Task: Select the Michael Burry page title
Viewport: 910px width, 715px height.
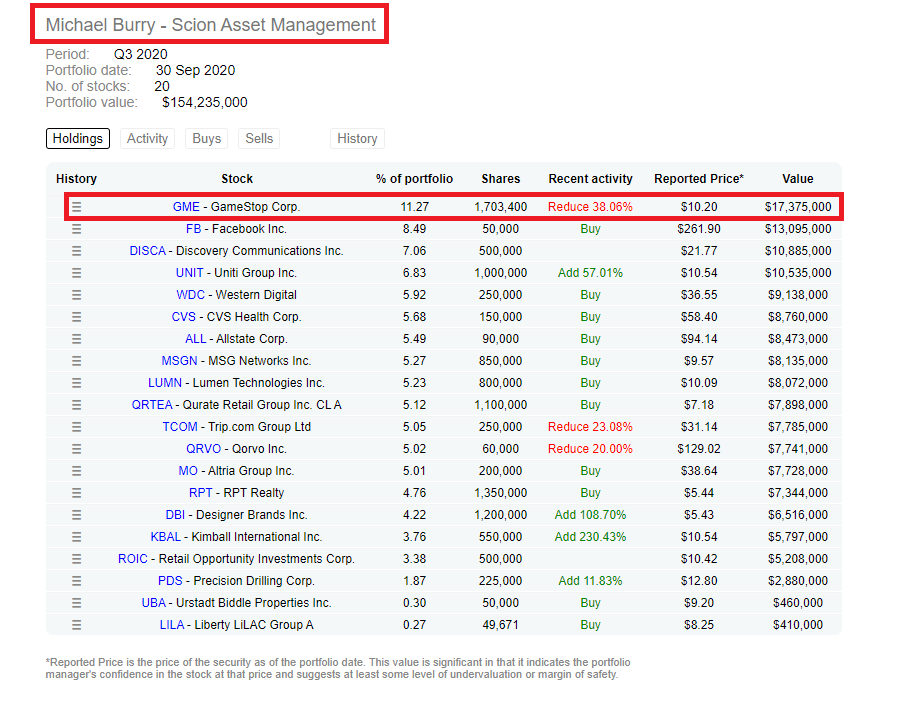Action: (x=211, y=25)
